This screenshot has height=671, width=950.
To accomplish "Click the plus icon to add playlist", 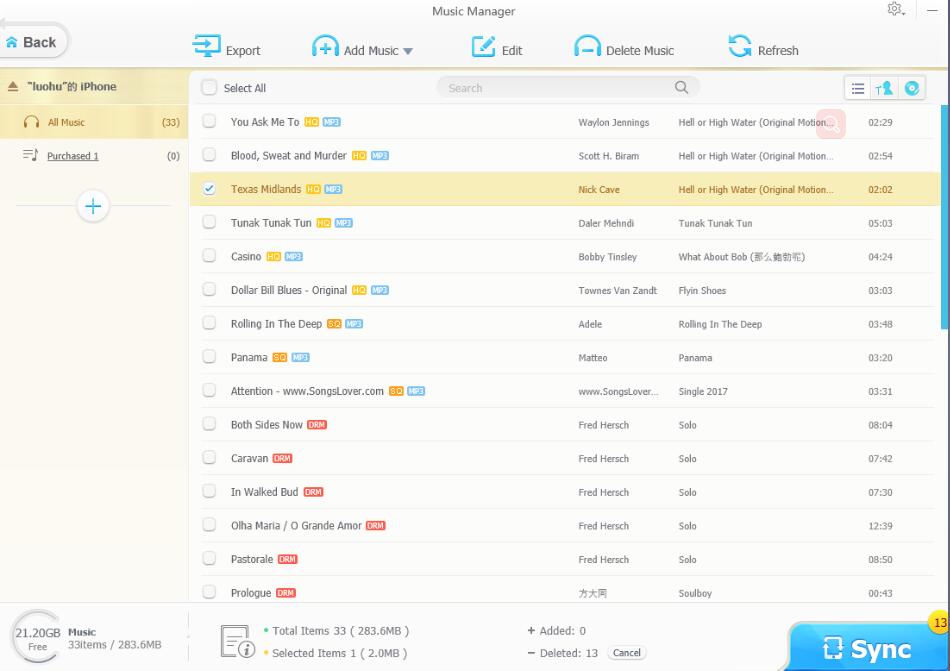I will pyautogui.click(x=93, y=207).
